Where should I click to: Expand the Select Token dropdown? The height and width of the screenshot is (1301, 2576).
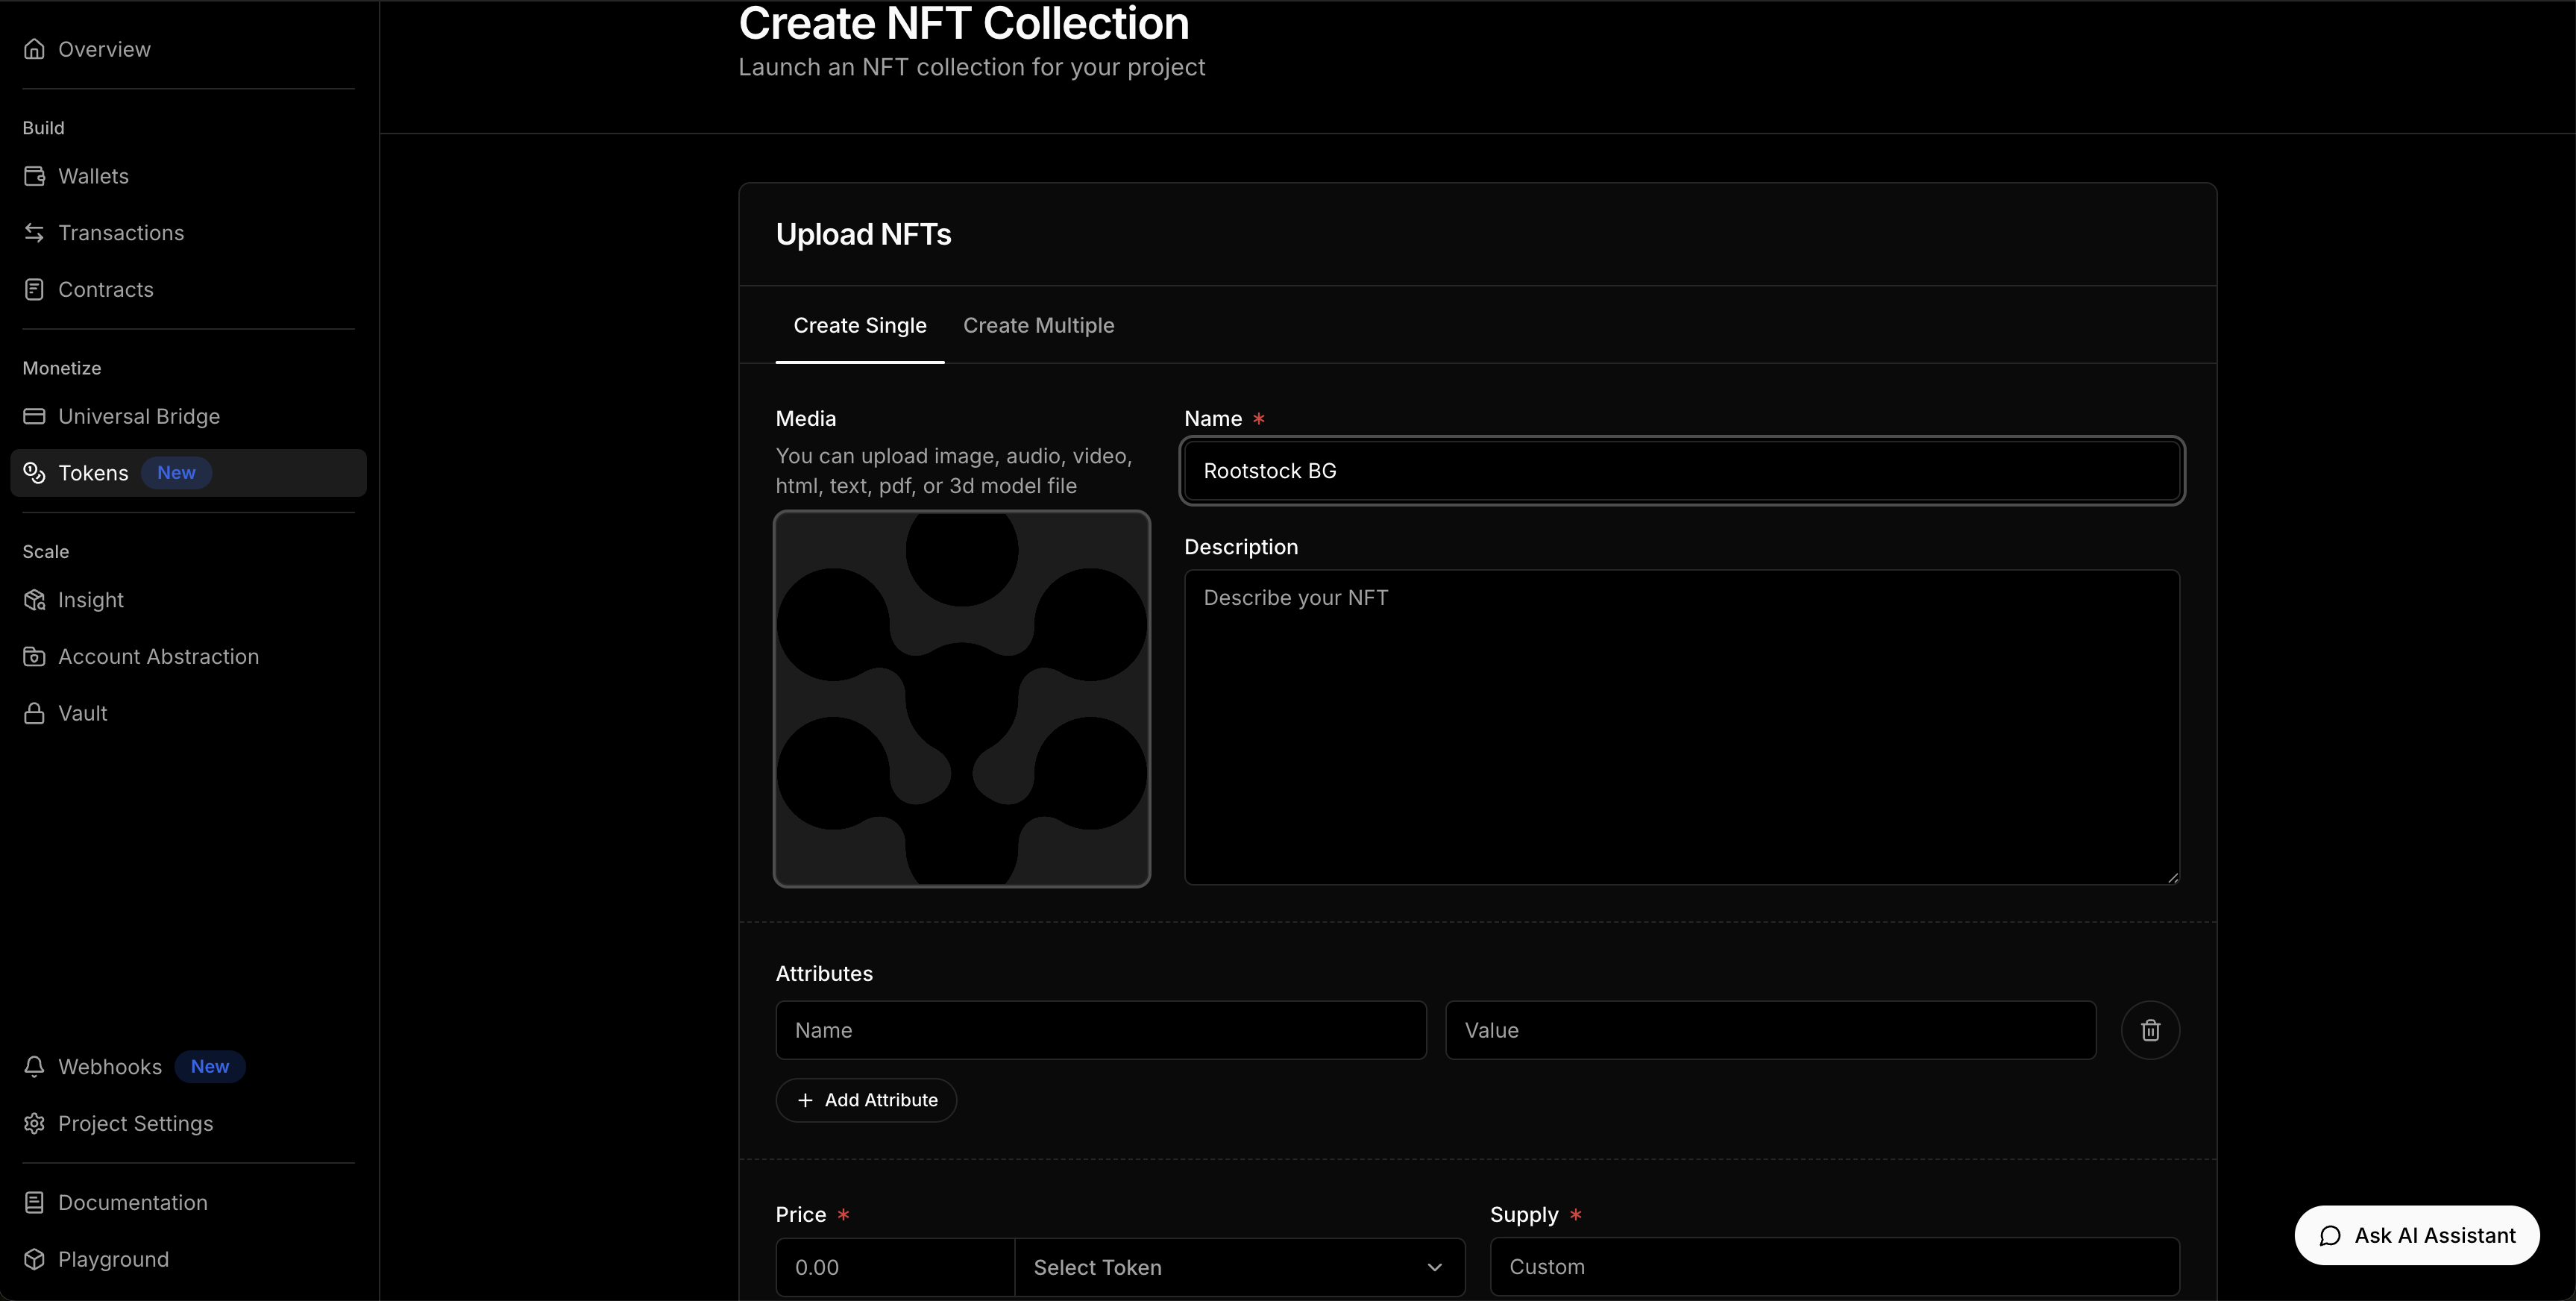[1239, 1267]
